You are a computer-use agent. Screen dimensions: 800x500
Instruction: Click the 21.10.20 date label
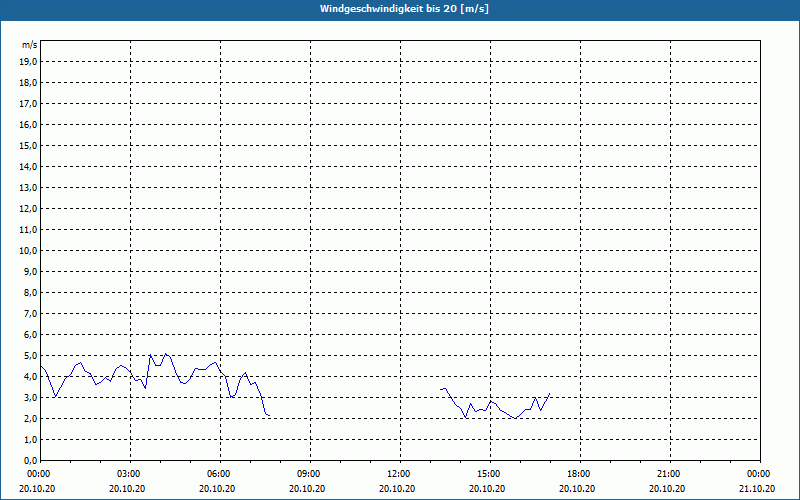(757, 488)
